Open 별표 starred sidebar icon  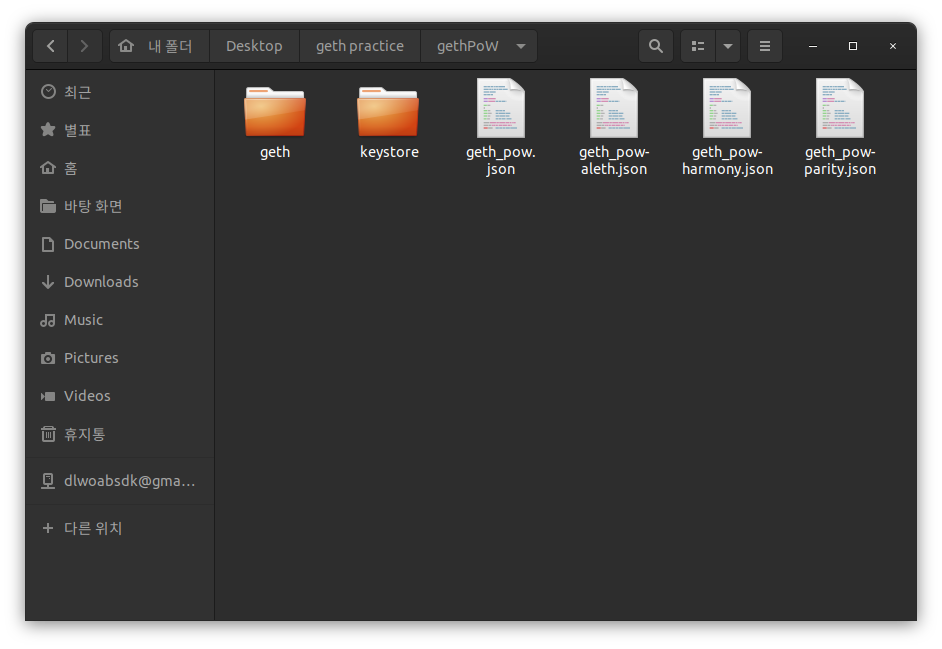[x=48, y=129]
